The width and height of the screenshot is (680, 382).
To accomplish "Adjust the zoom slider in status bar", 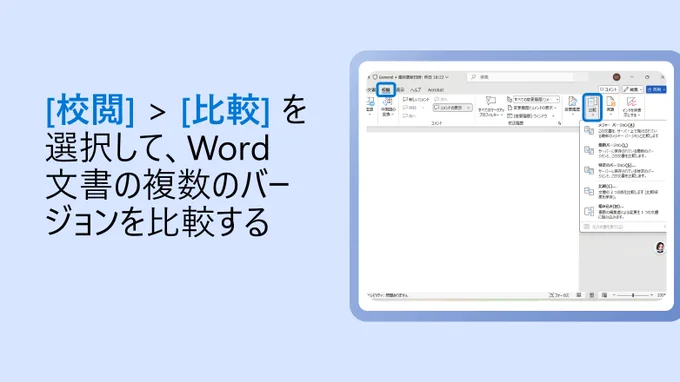I will pos(633,295).
